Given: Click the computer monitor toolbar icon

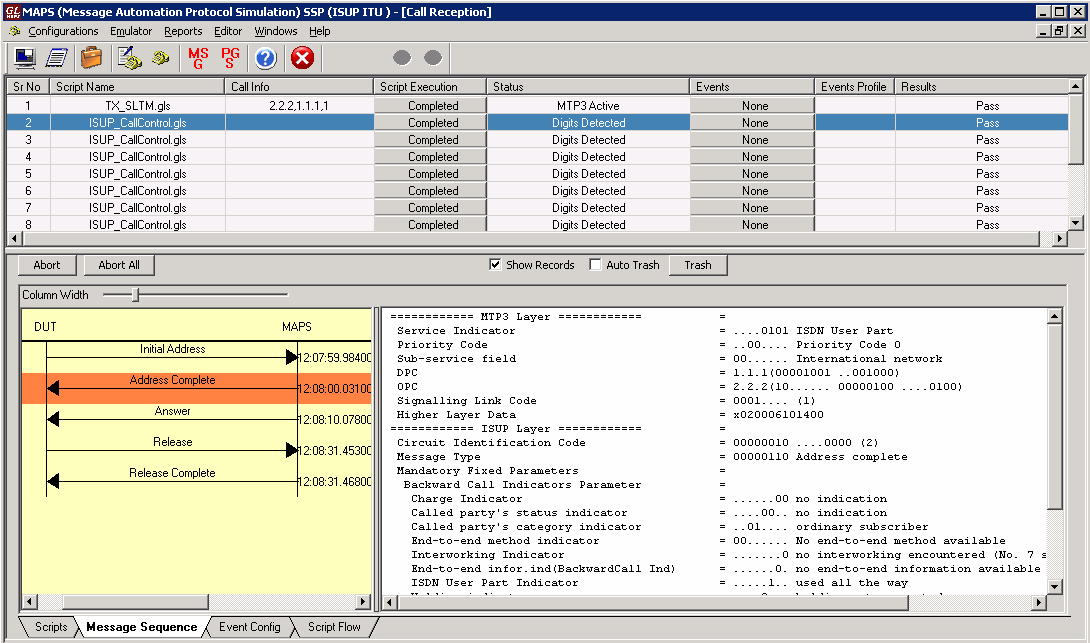Looking at the screenshot, I should tap(25, 58).
